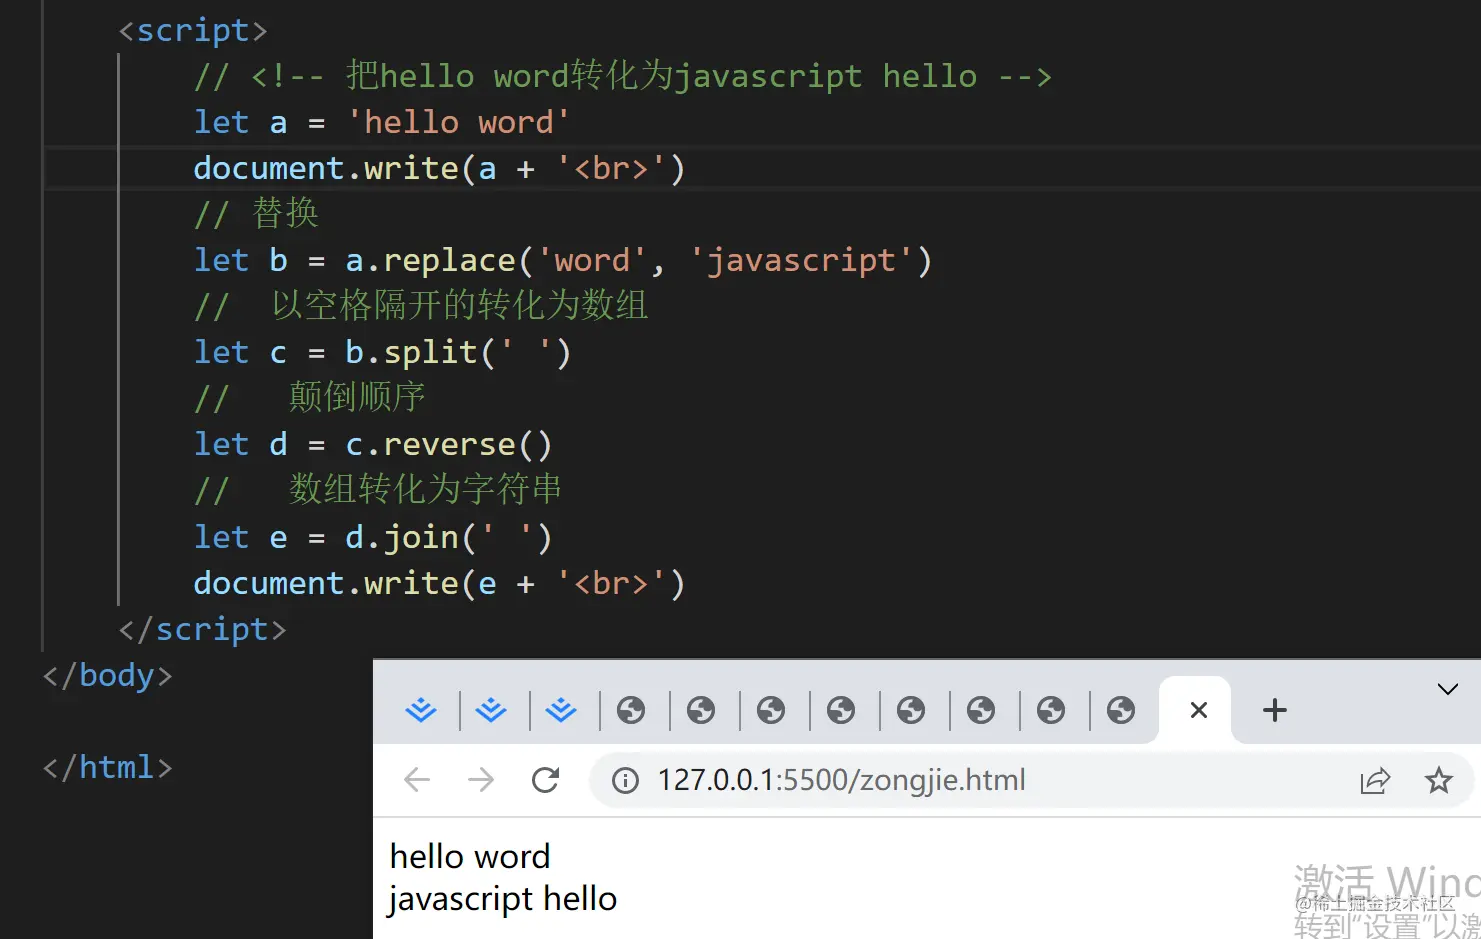The width and height of the screenshot is (1481, 939).
Task: Share this page using the share icon
Action: (1375, 780)
